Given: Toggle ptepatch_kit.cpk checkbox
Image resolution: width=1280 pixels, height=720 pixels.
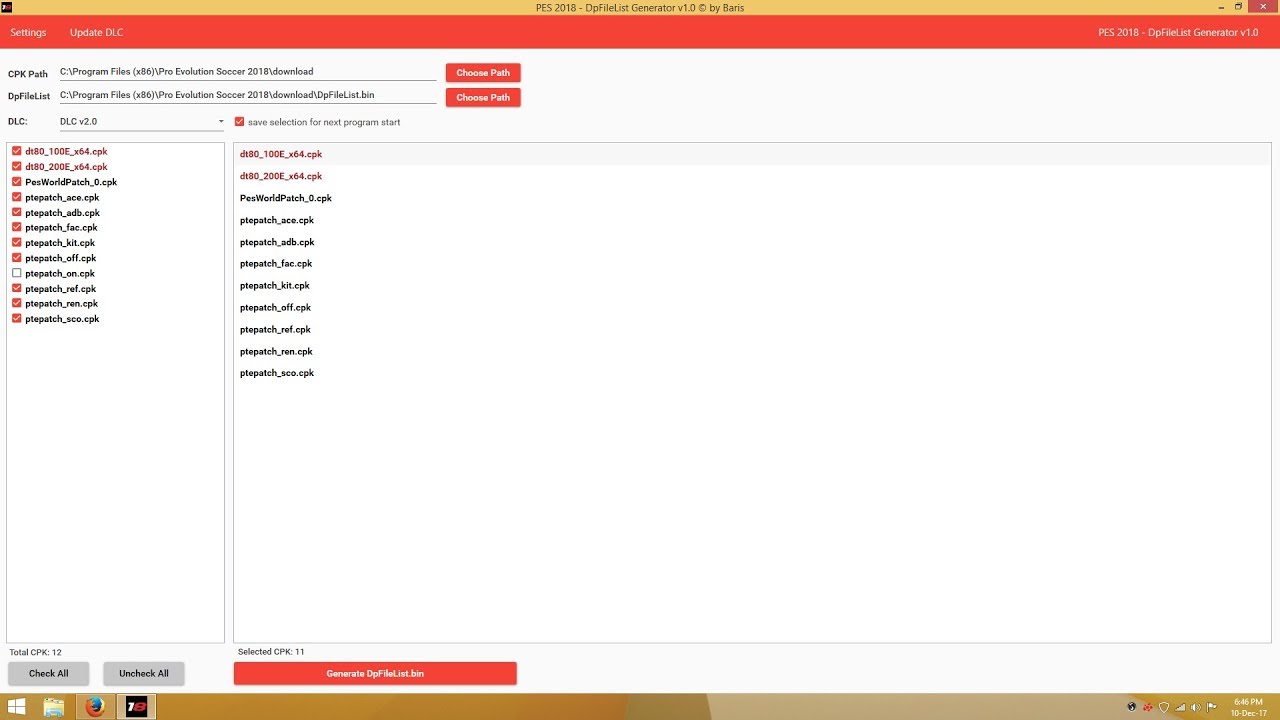Looking at the screenshot, I should click(17, 243).
